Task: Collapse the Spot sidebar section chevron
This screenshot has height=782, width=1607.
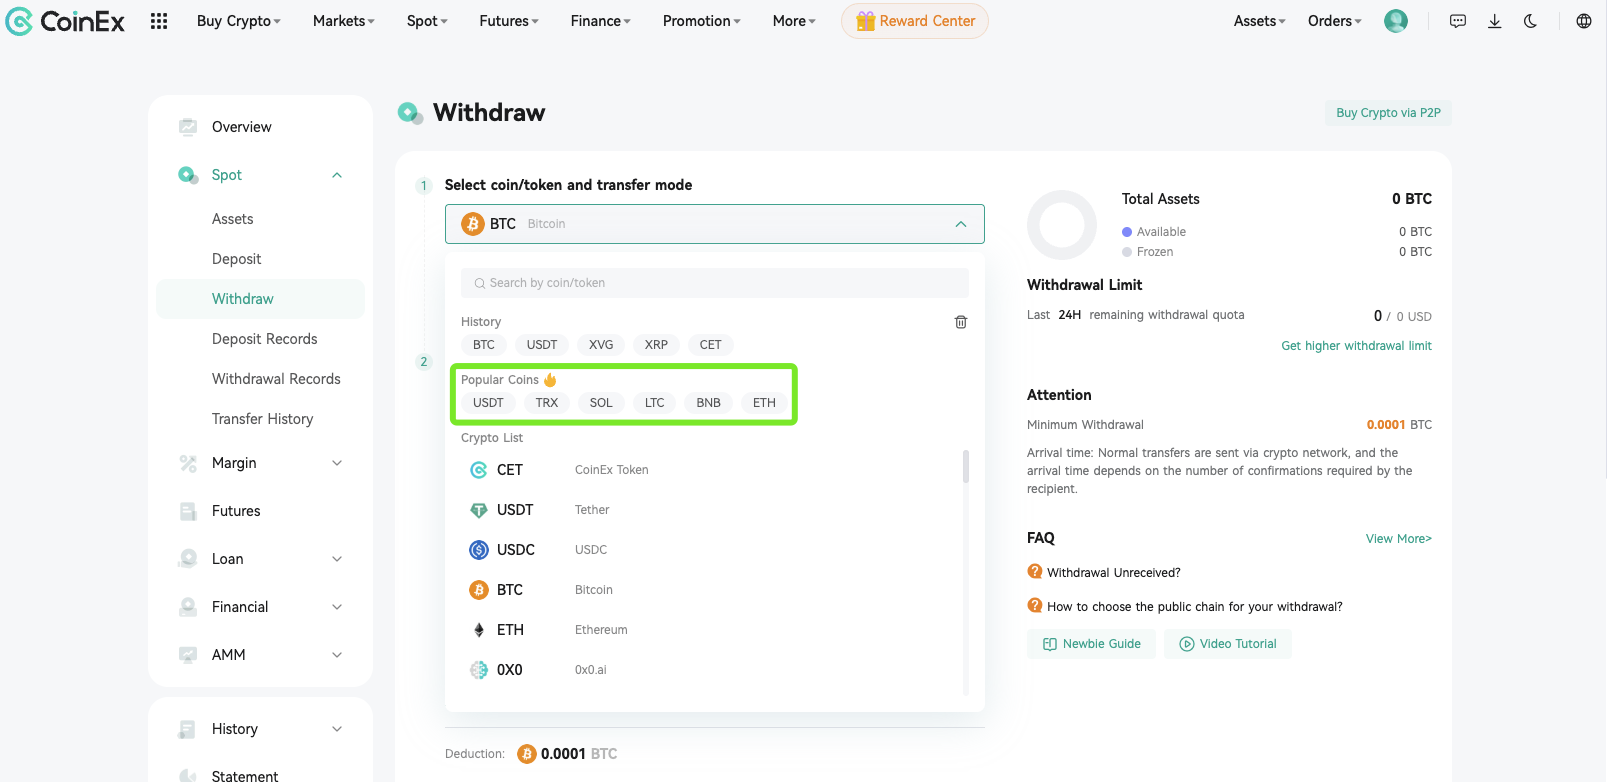Action: coord(337,175)
